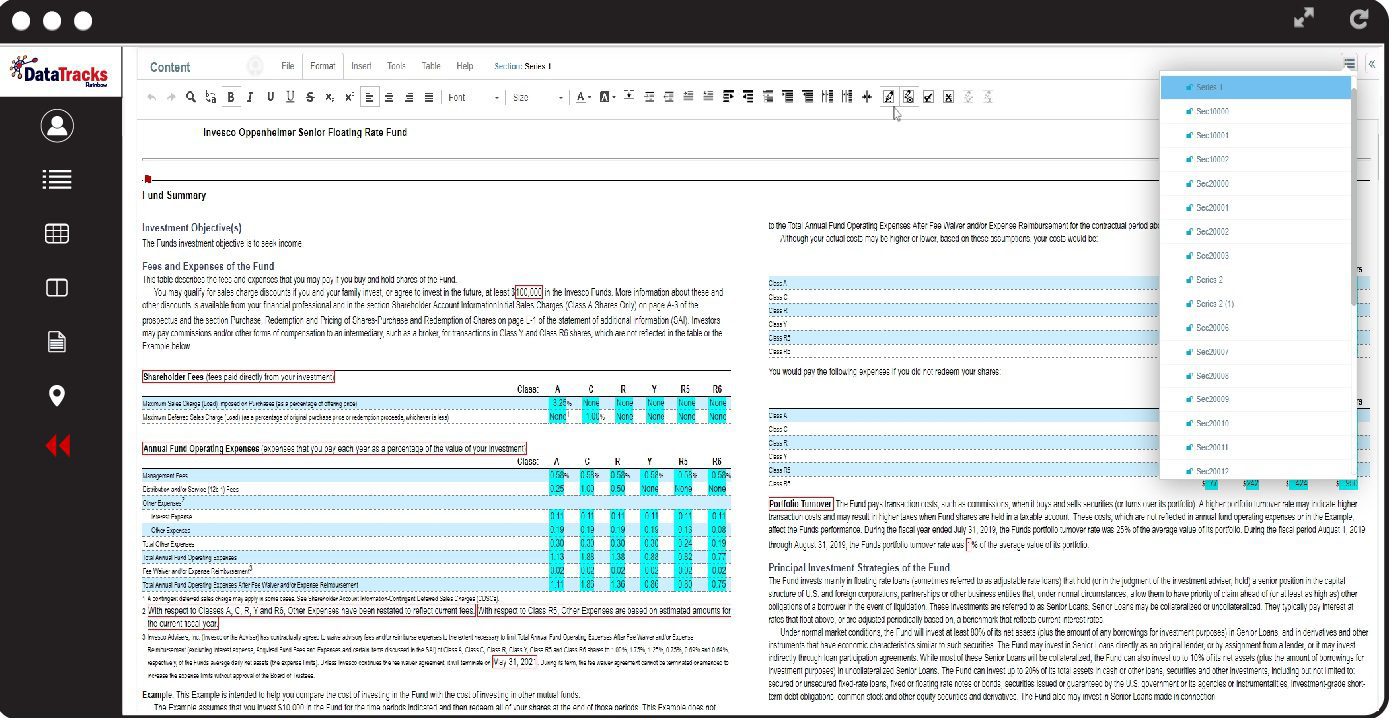Click the Content panel title
Image resolution: width=1392 pixels, height=720 pixels.
[x=170, y=67]
